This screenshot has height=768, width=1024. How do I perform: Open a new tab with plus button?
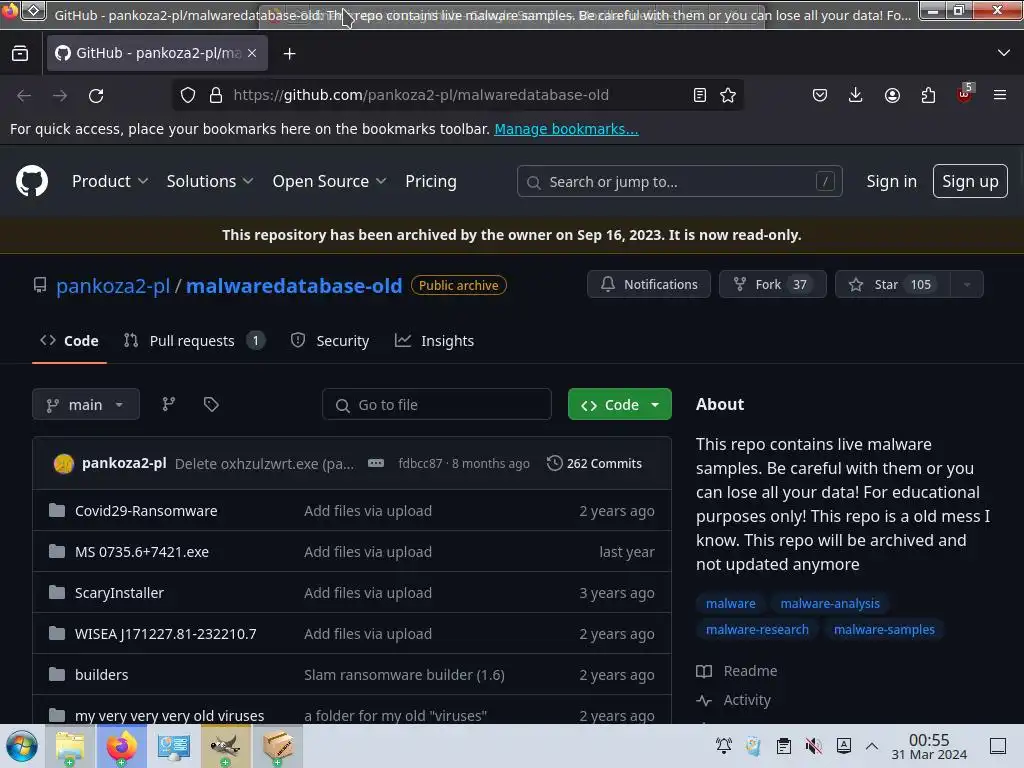pos(289,54)
